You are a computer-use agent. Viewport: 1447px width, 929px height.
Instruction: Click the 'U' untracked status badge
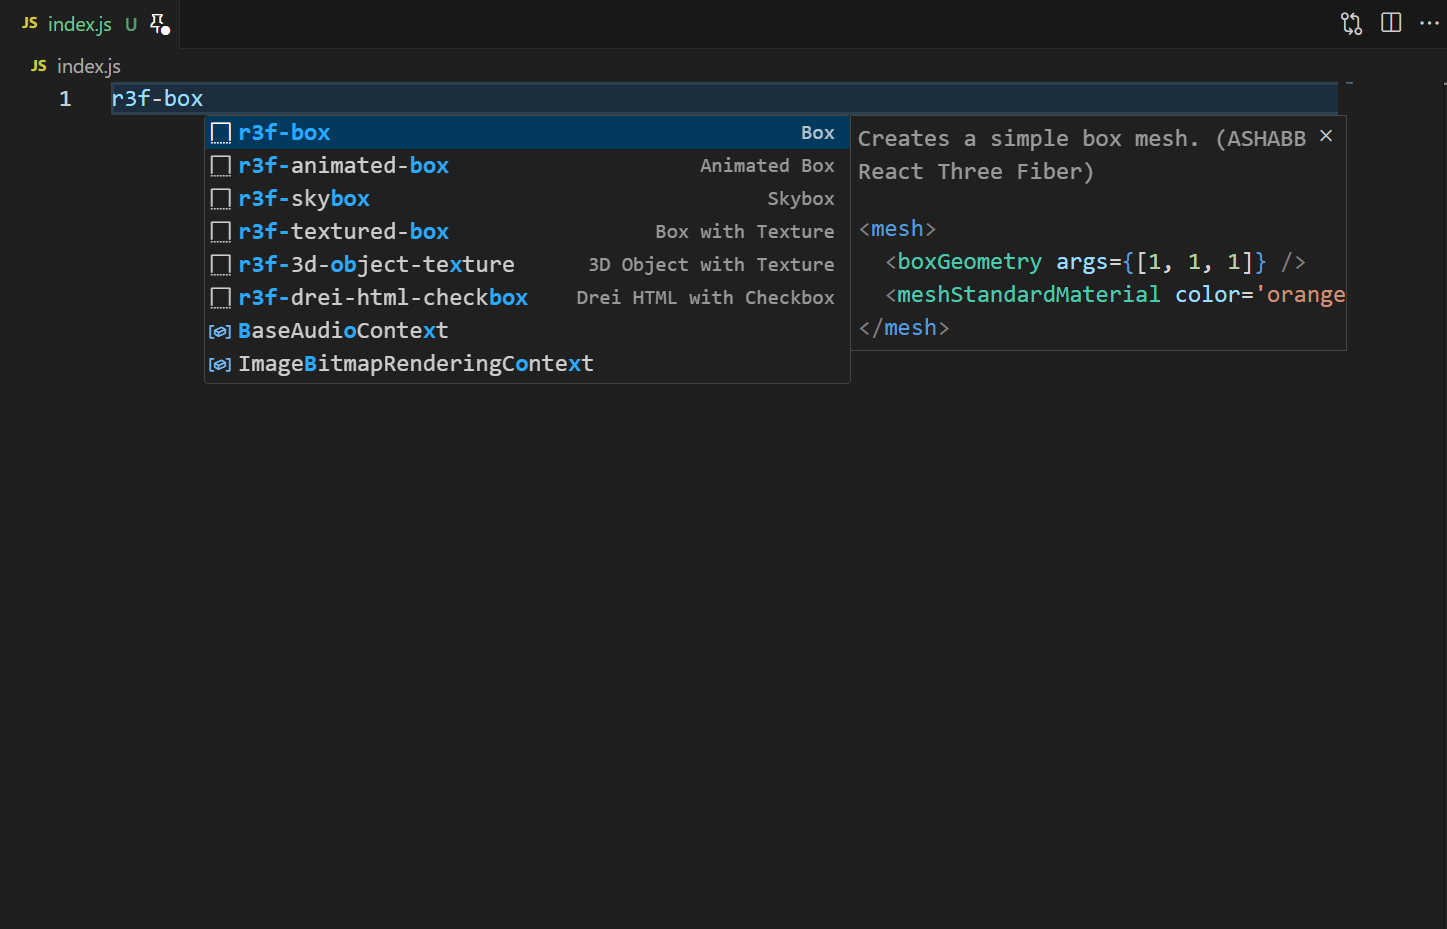point(131,24)
